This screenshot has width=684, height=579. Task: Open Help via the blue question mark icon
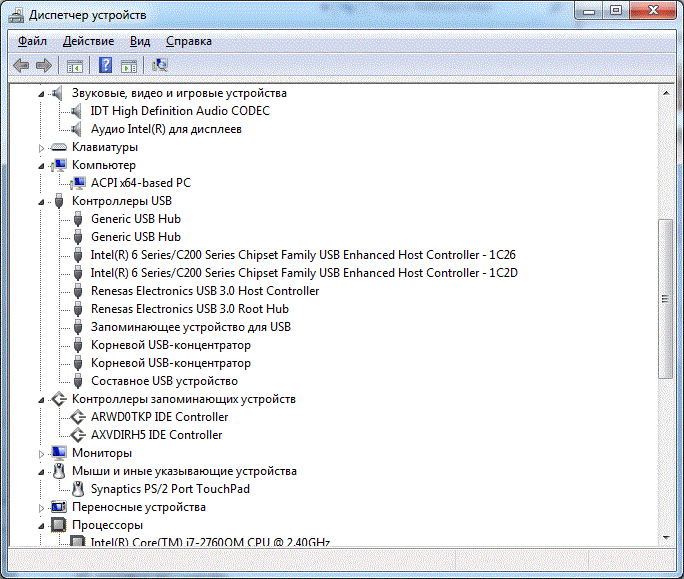pos(104,66)
